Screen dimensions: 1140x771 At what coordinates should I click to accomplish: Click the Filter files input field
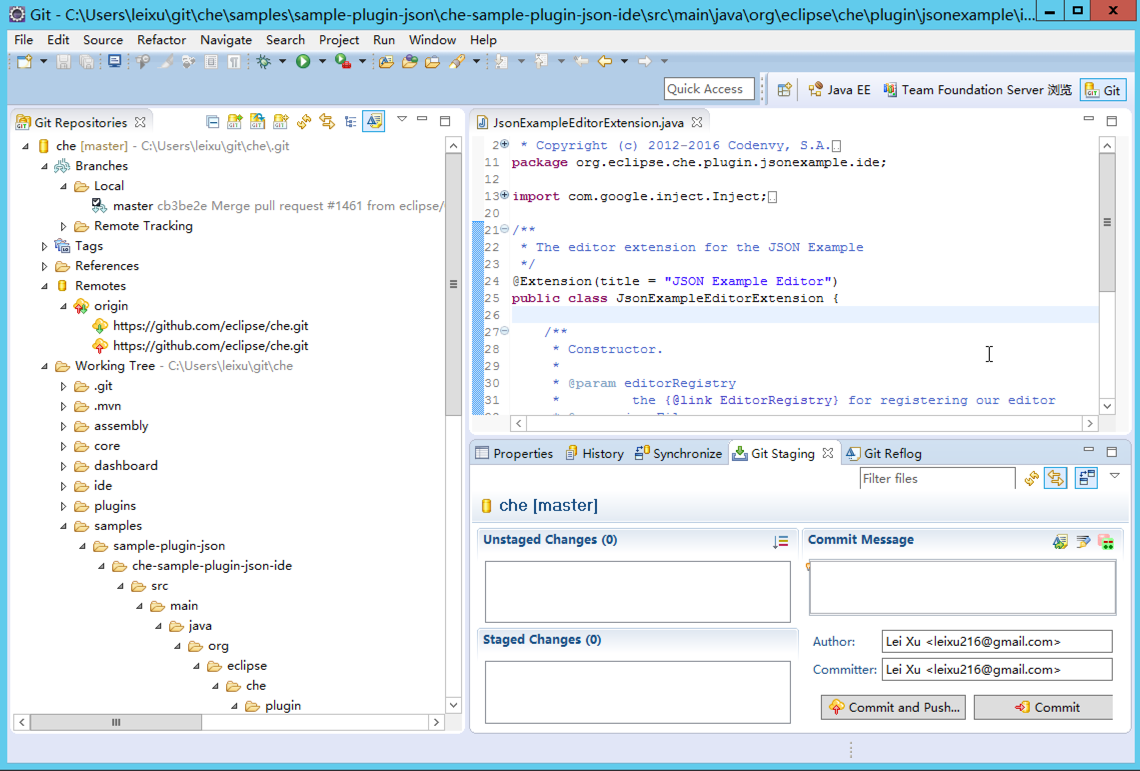click(936, 479)
